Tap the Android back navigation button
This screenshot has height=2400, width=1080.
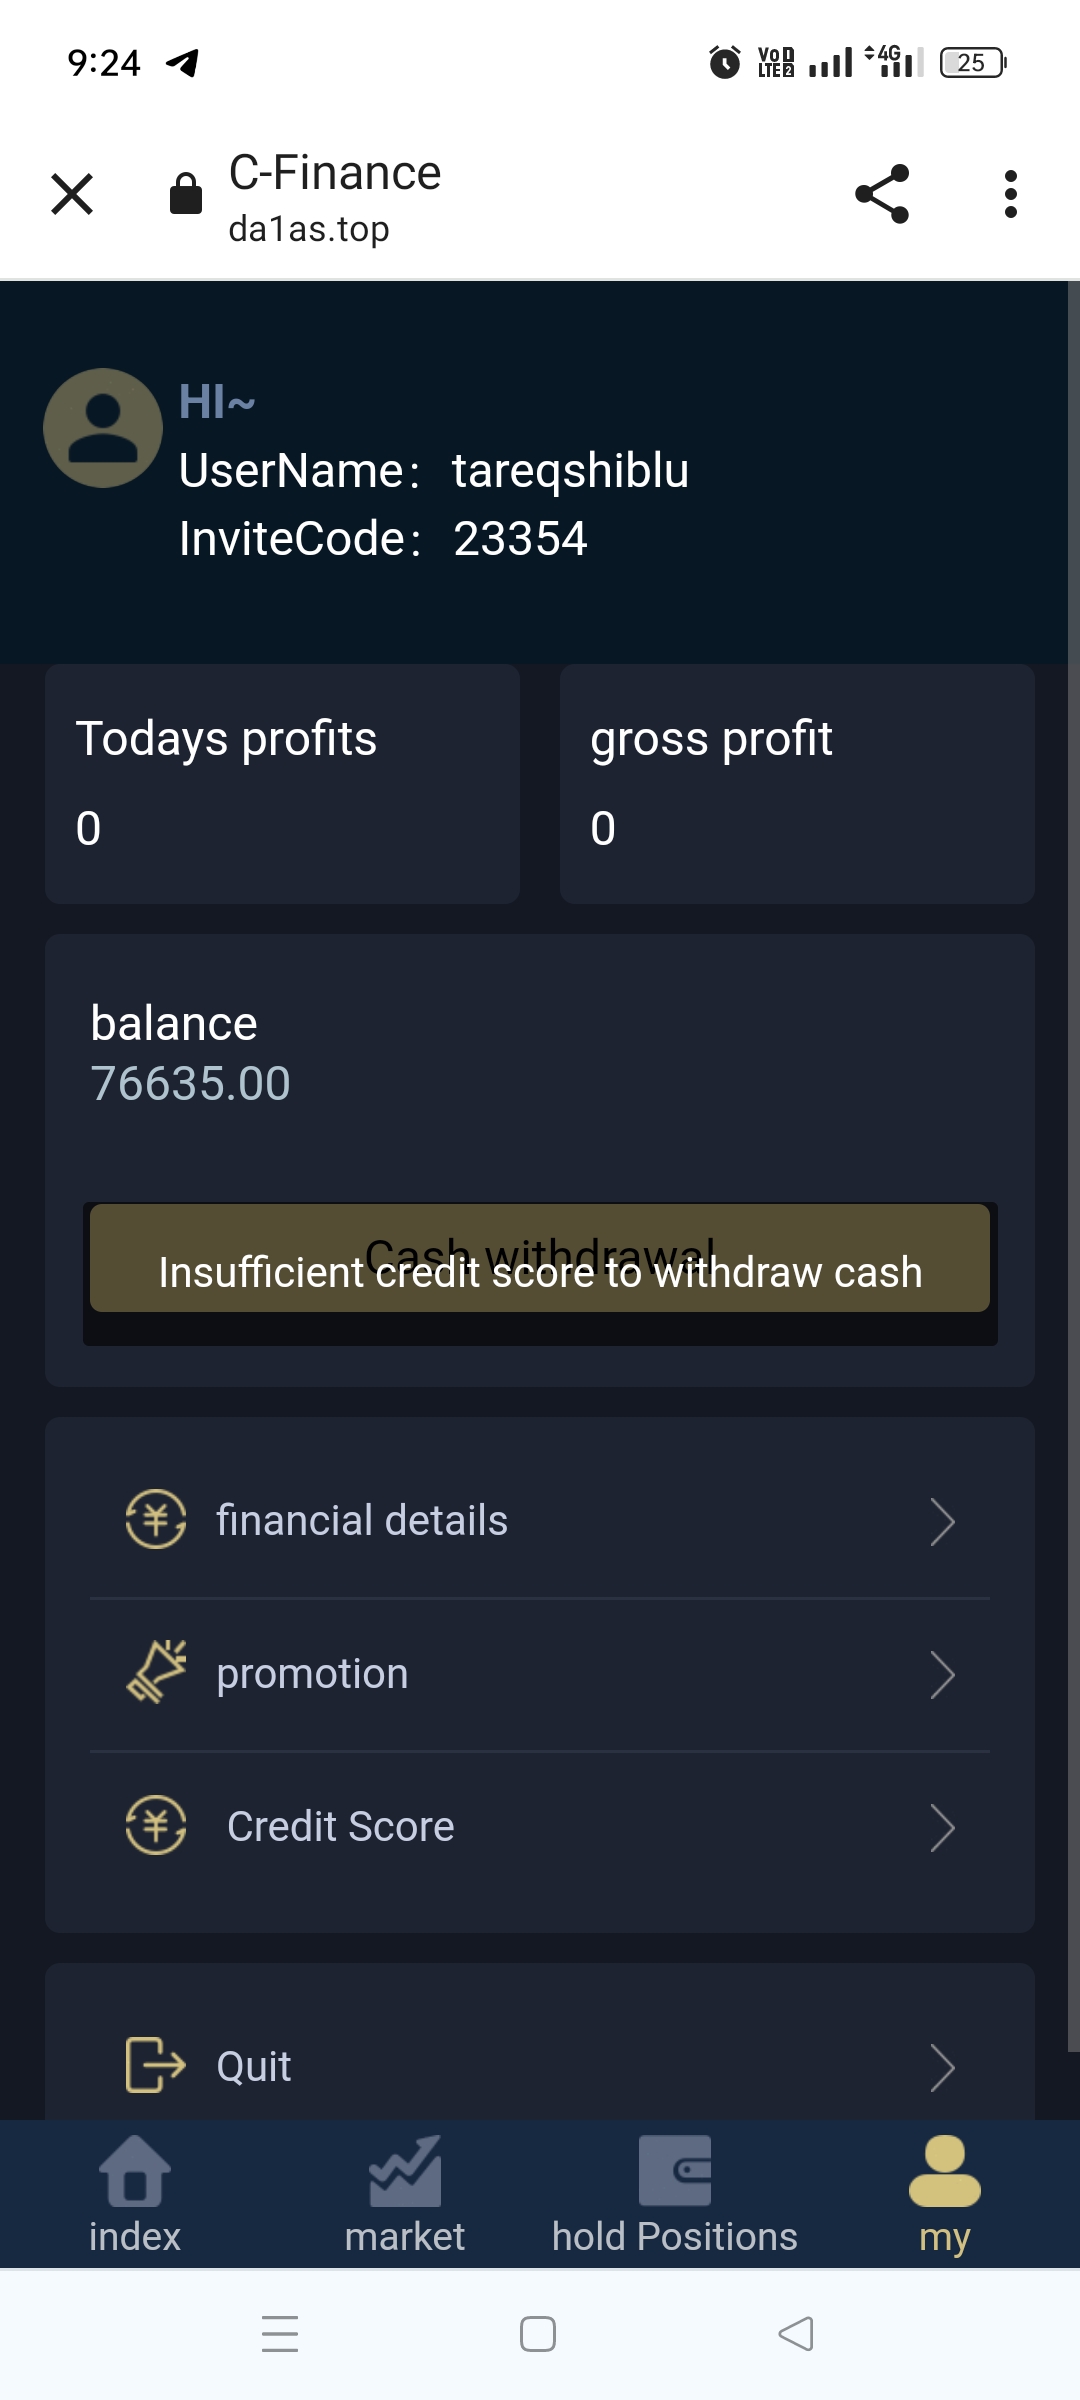796,2334
